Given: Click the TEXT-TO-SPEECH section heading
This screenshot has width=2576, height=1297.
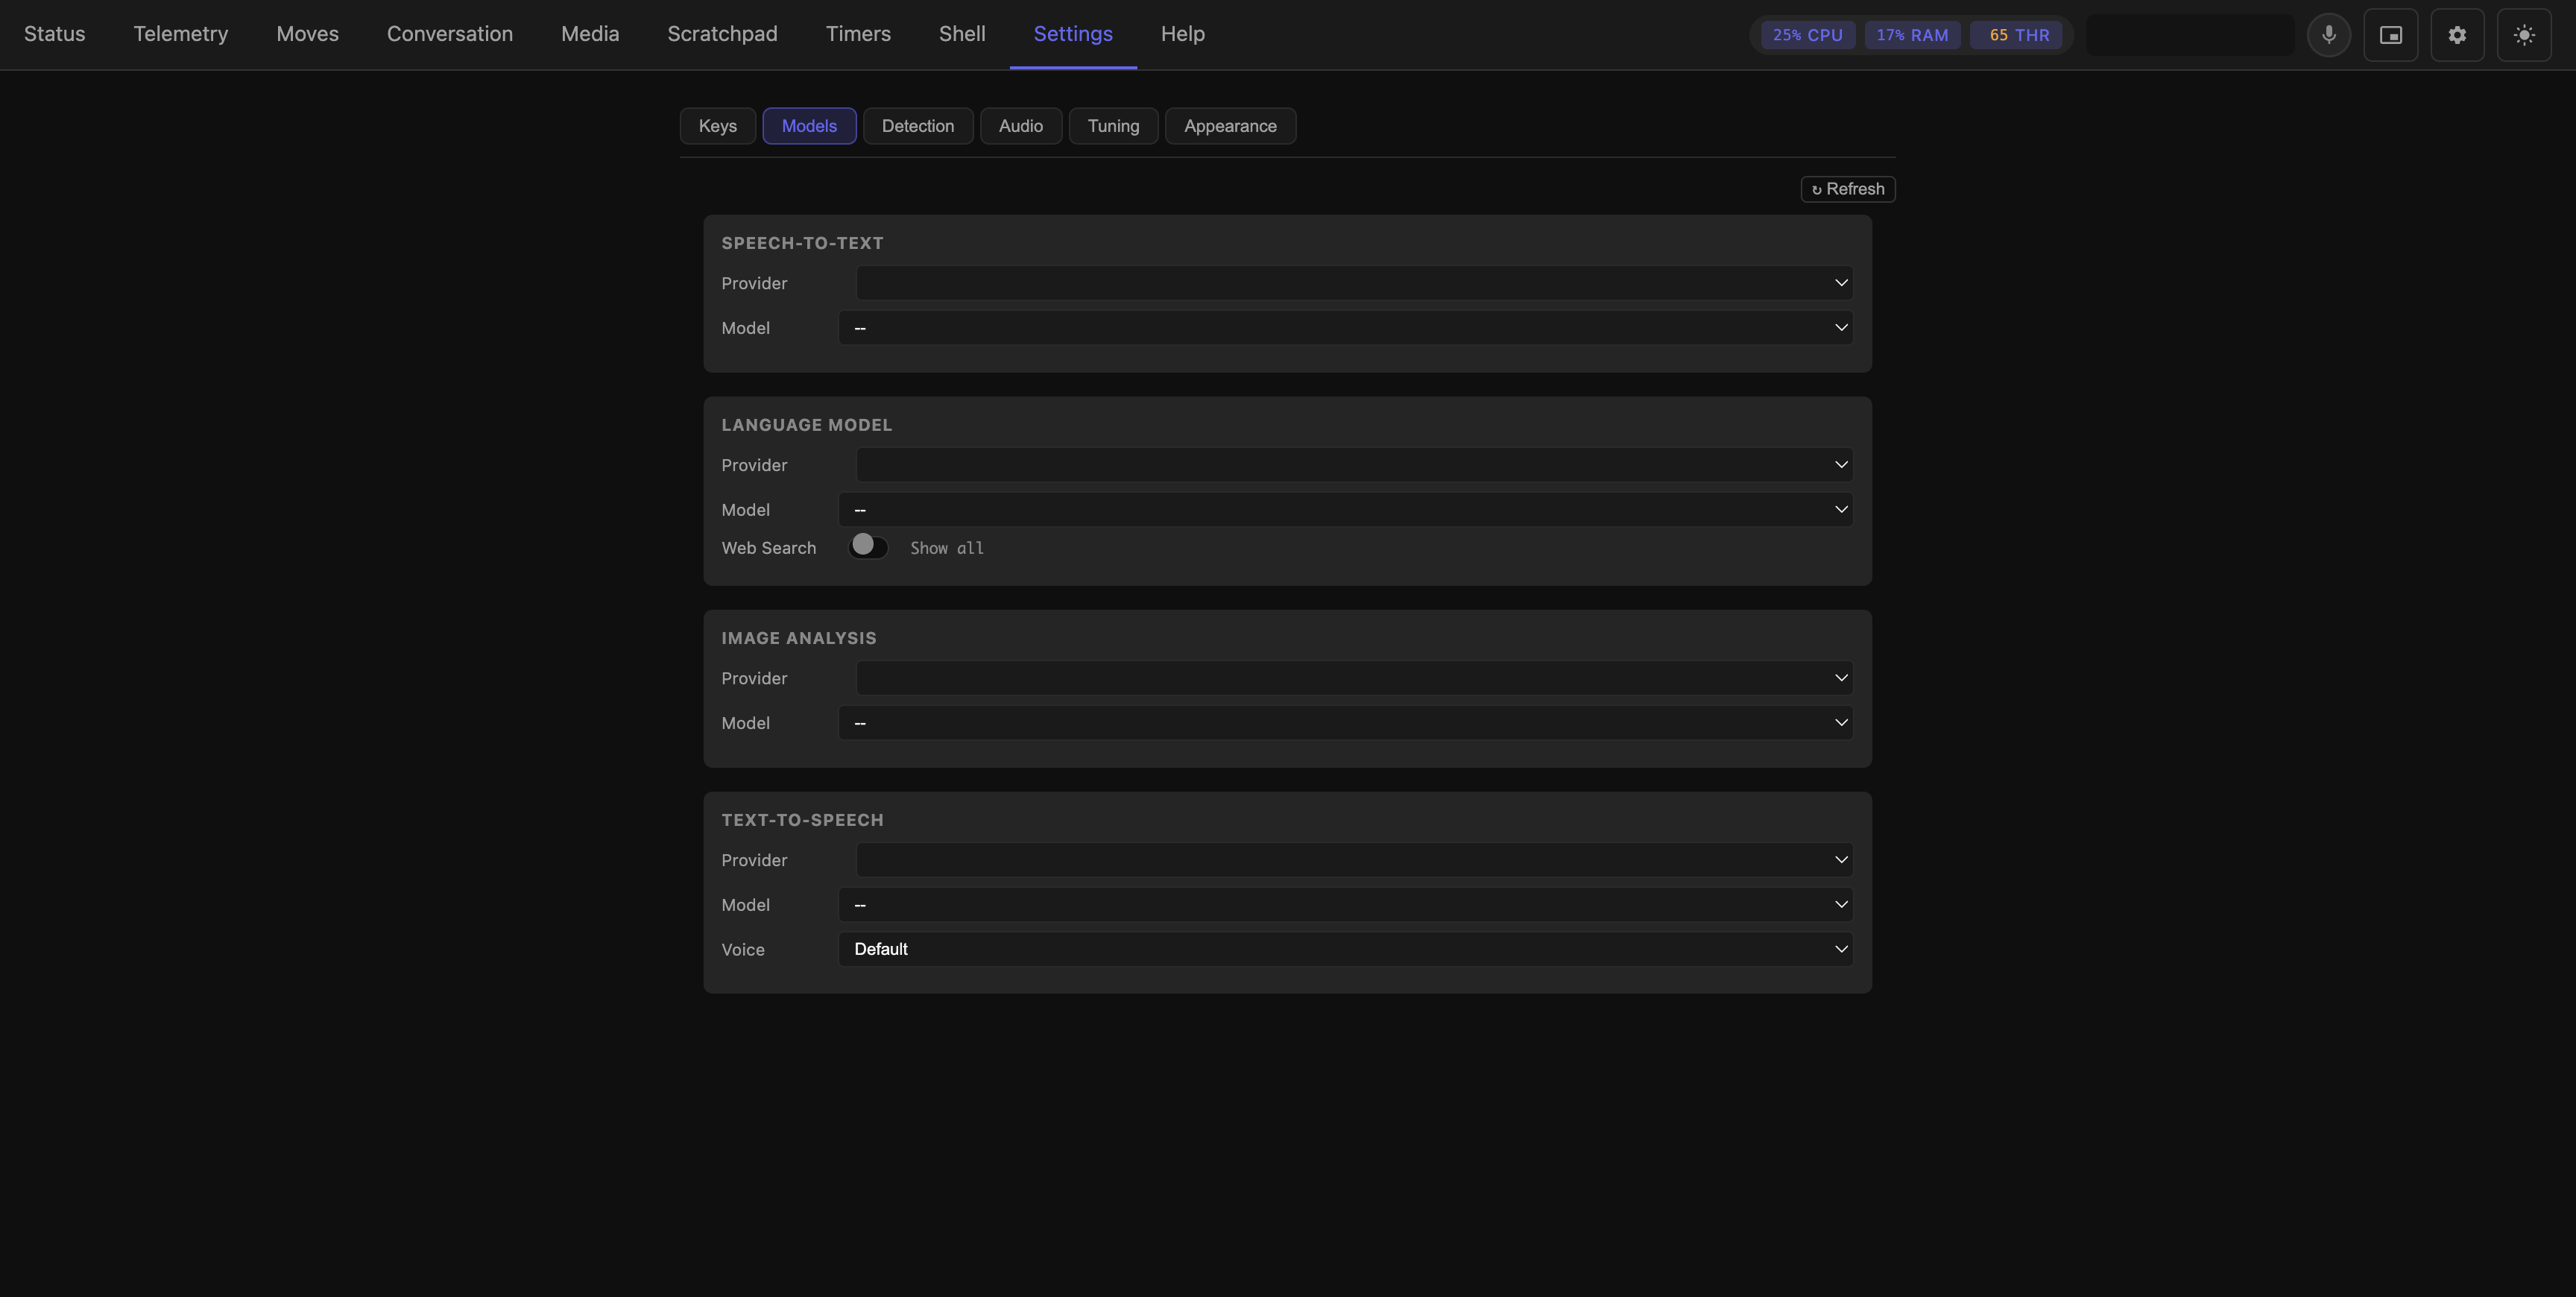Looking at the screenshot, I should pos(802,820).
